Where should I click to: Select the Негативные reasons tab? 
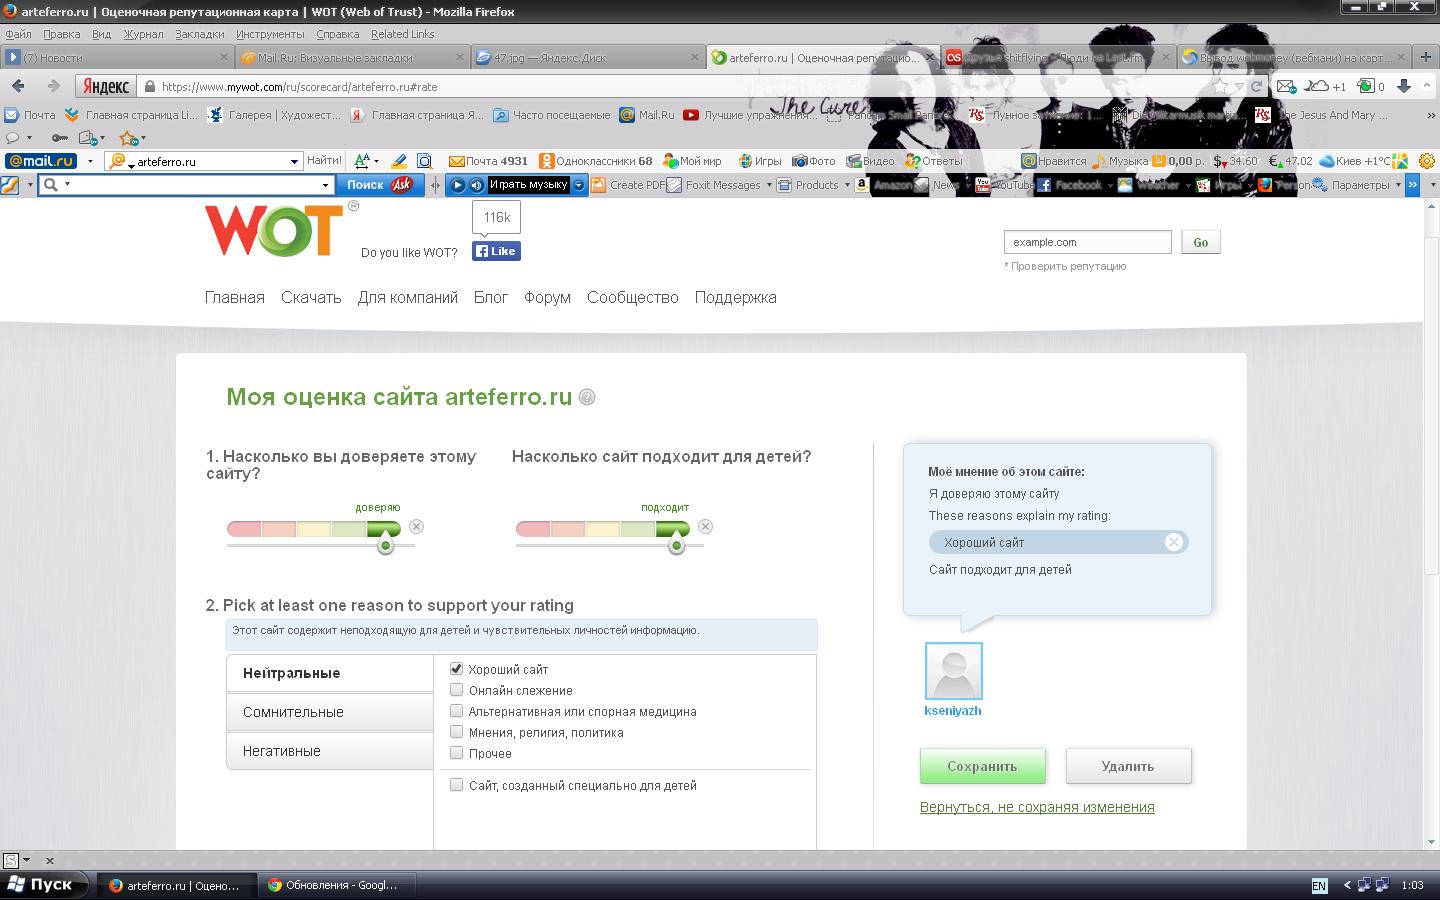330,751
